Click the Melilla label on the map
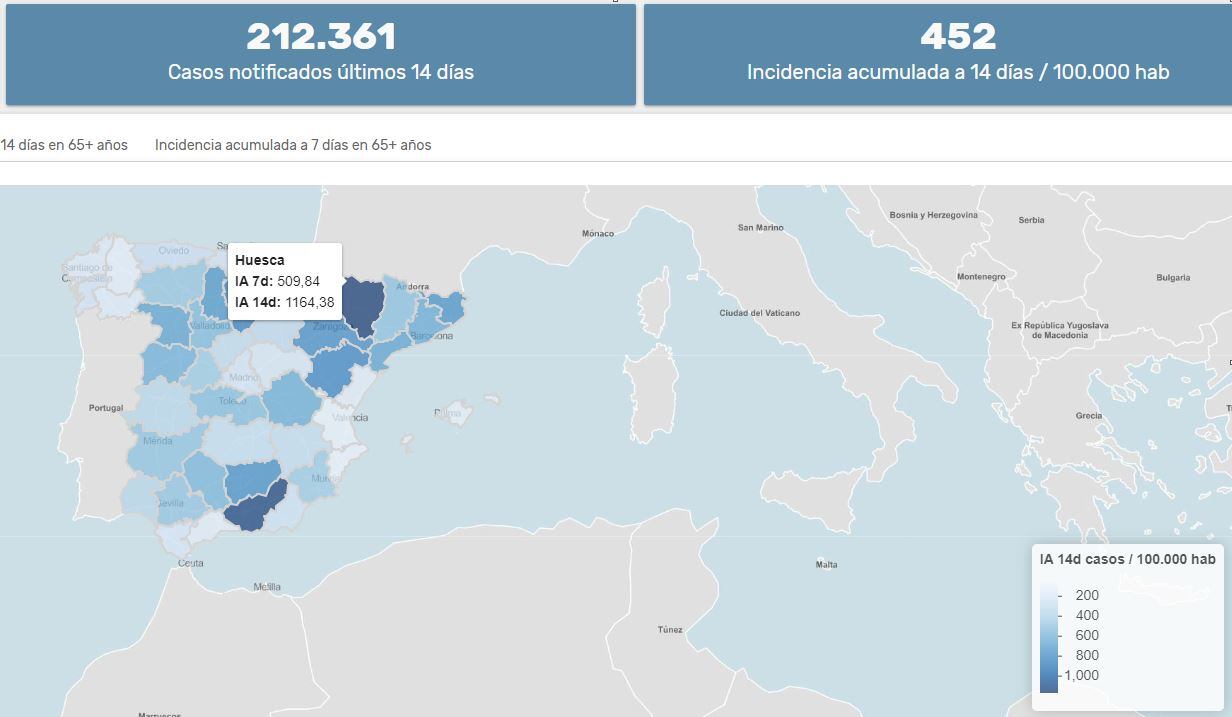The width and height of the screenshot is (1232, 717). 267,587
